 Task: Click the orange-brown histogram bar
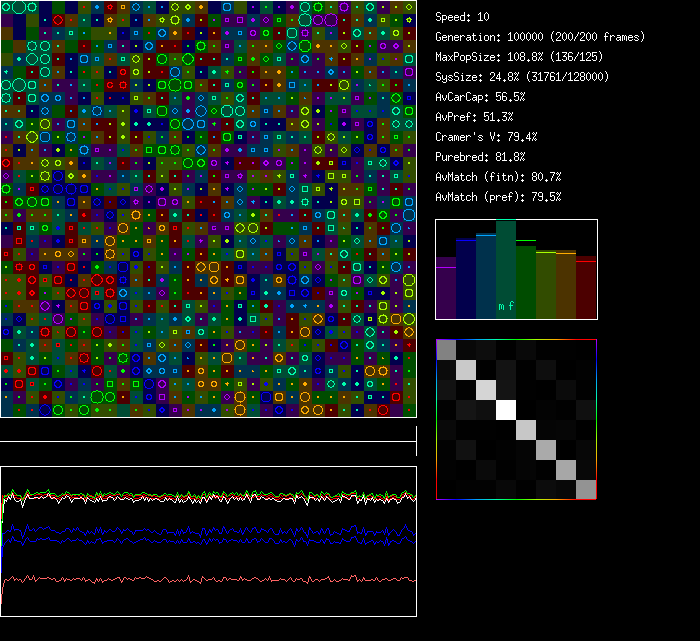tap(566, 286)
